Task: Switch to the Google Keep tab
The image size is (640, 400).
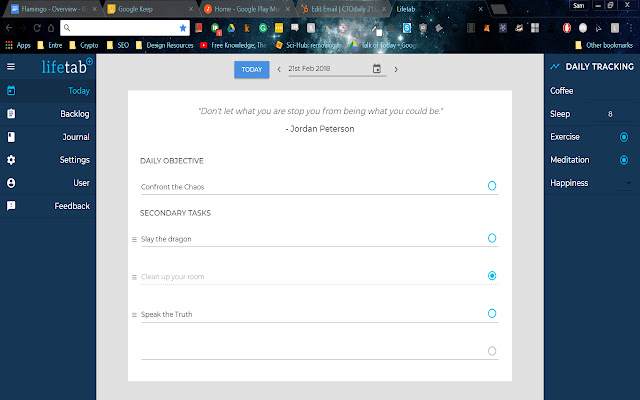Action: [x=149, y=9]
